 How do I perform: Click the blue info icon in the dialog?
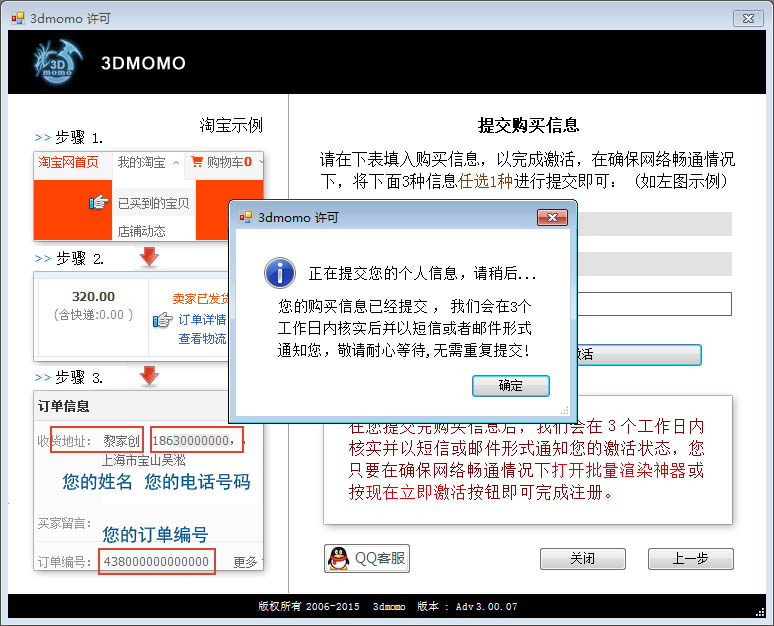pyautogui.click(x=280, y=273)
